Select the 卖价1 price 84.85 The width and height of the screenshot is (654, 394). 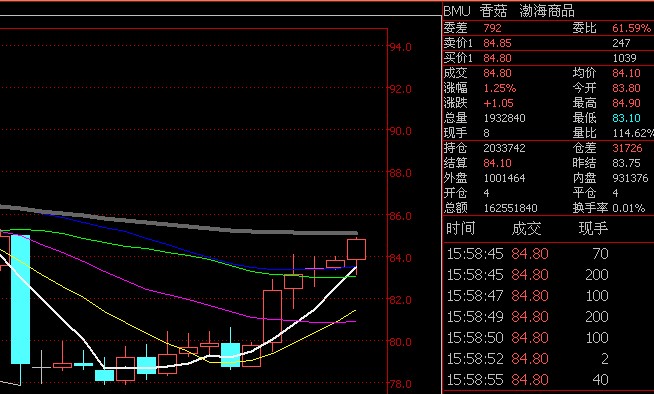coord(497,43)
